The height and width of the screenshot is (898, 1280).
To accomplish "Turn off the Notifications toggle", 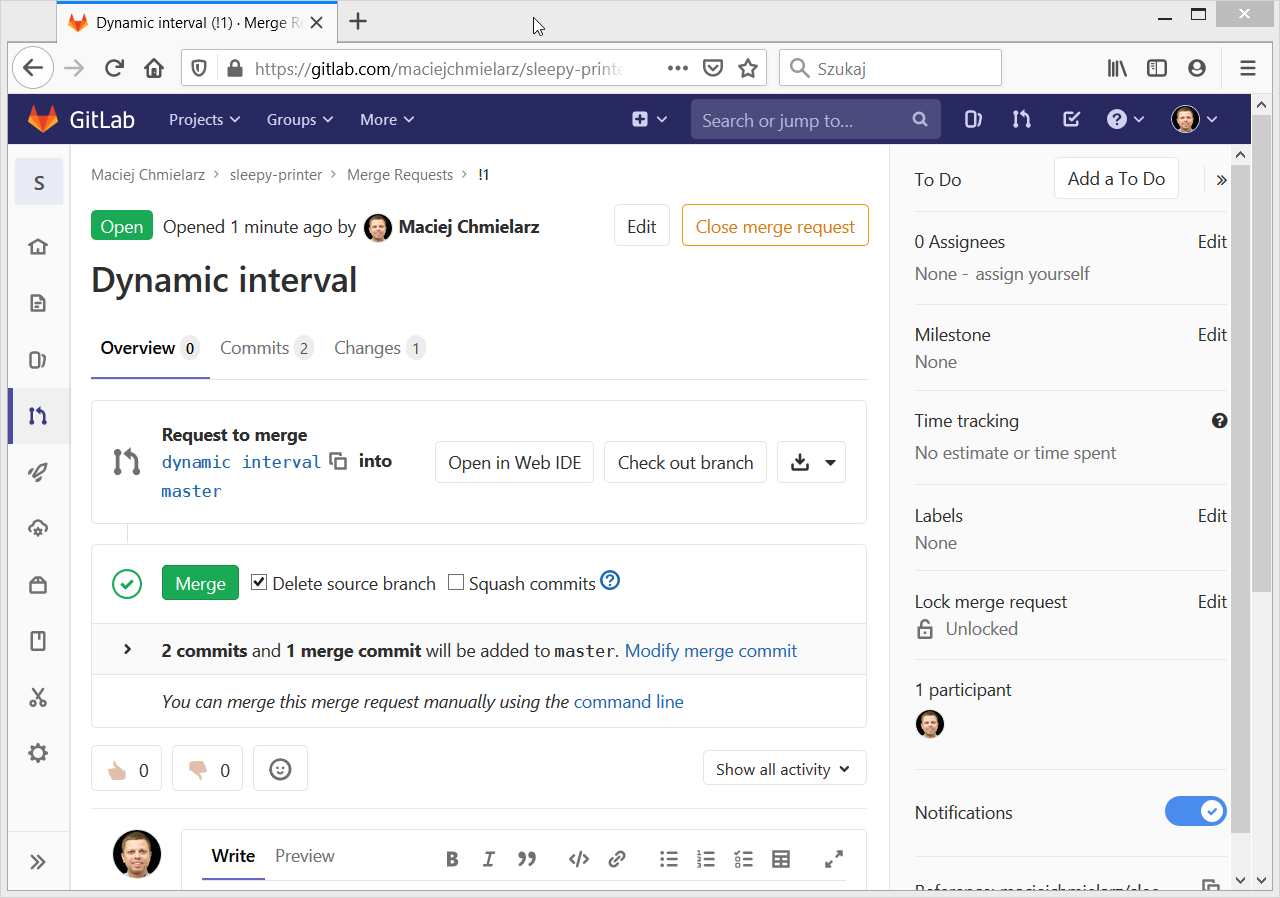I will click(1195, 811).
